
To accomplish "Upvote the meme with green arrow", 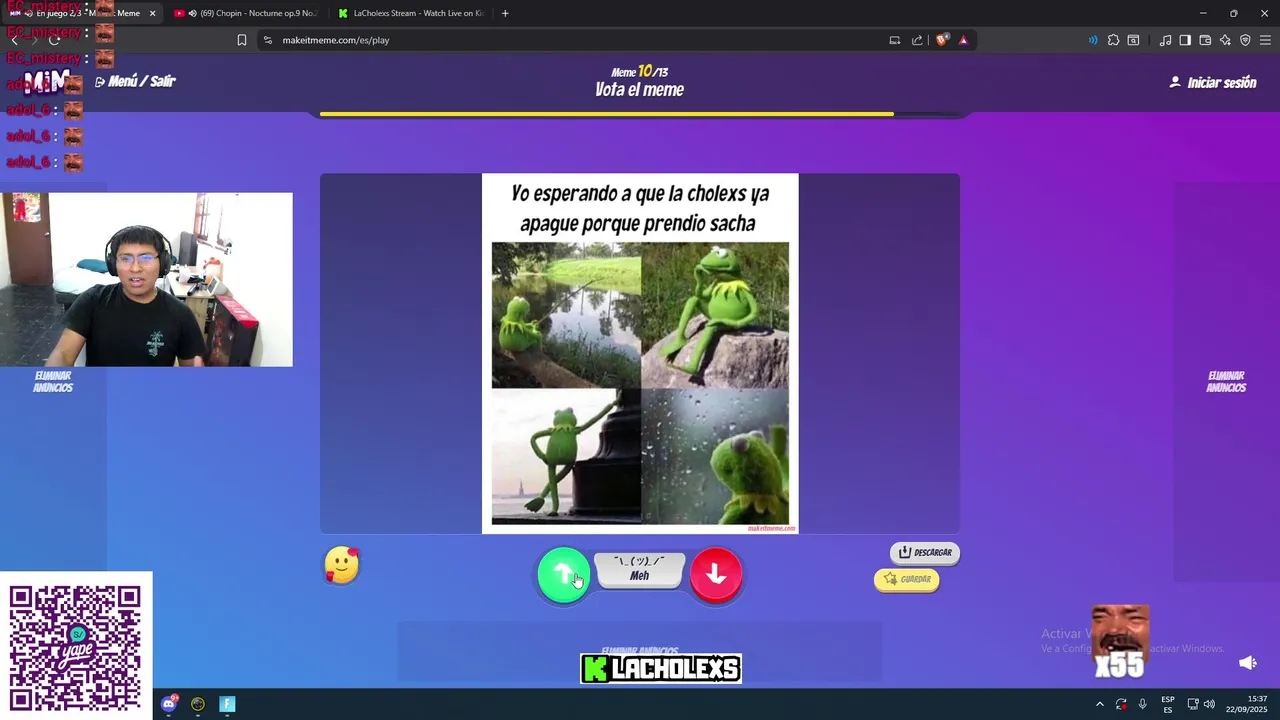I will pos(563,574).
